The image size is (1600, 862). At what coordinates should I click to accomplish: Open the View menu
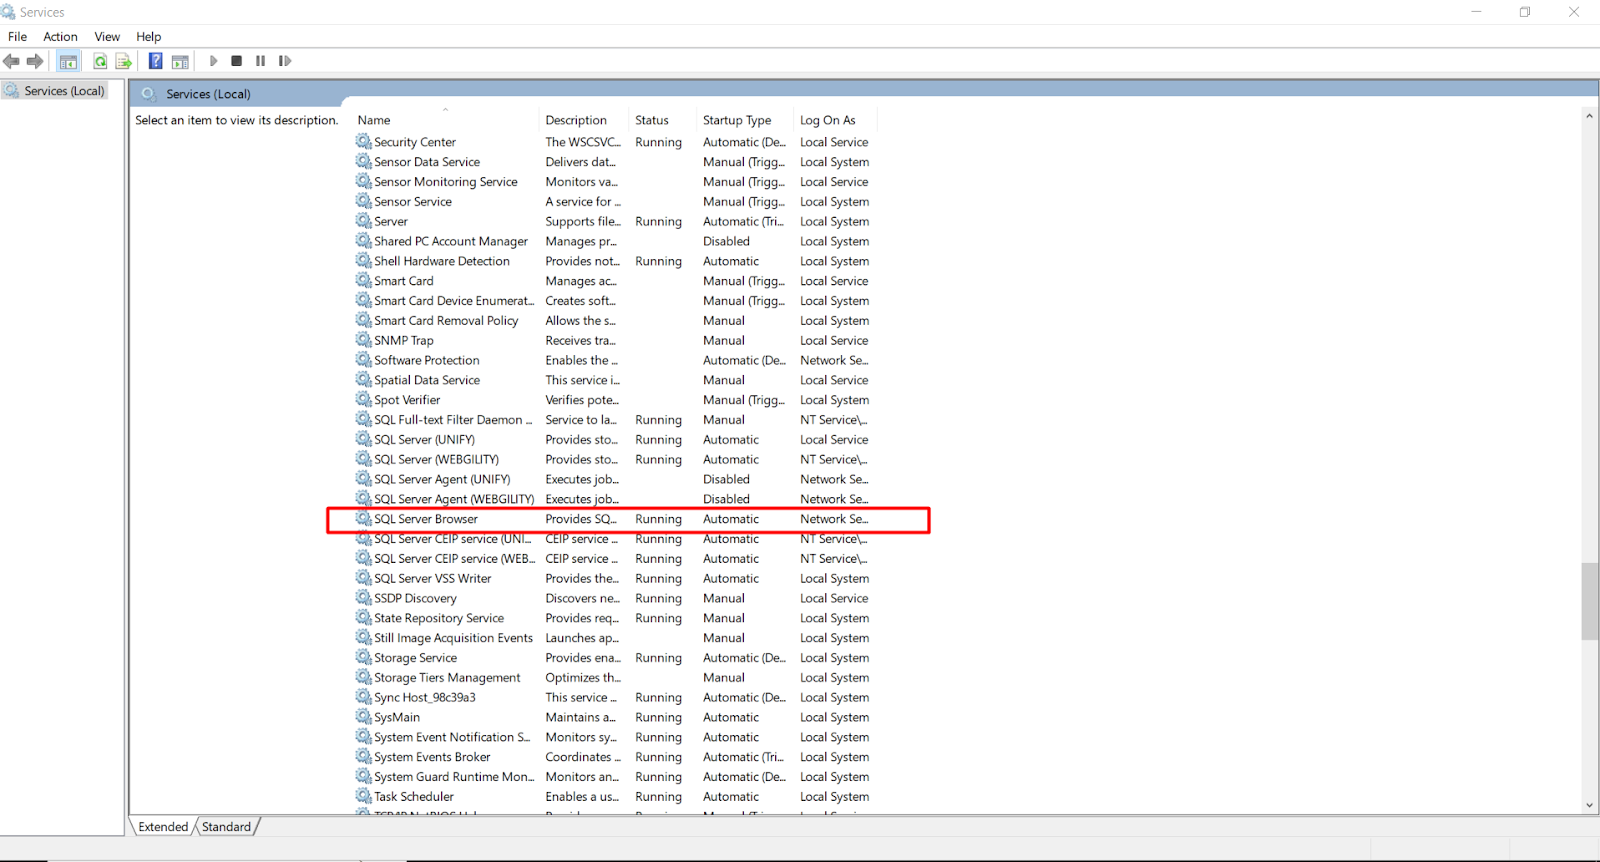tap(107, 37)
